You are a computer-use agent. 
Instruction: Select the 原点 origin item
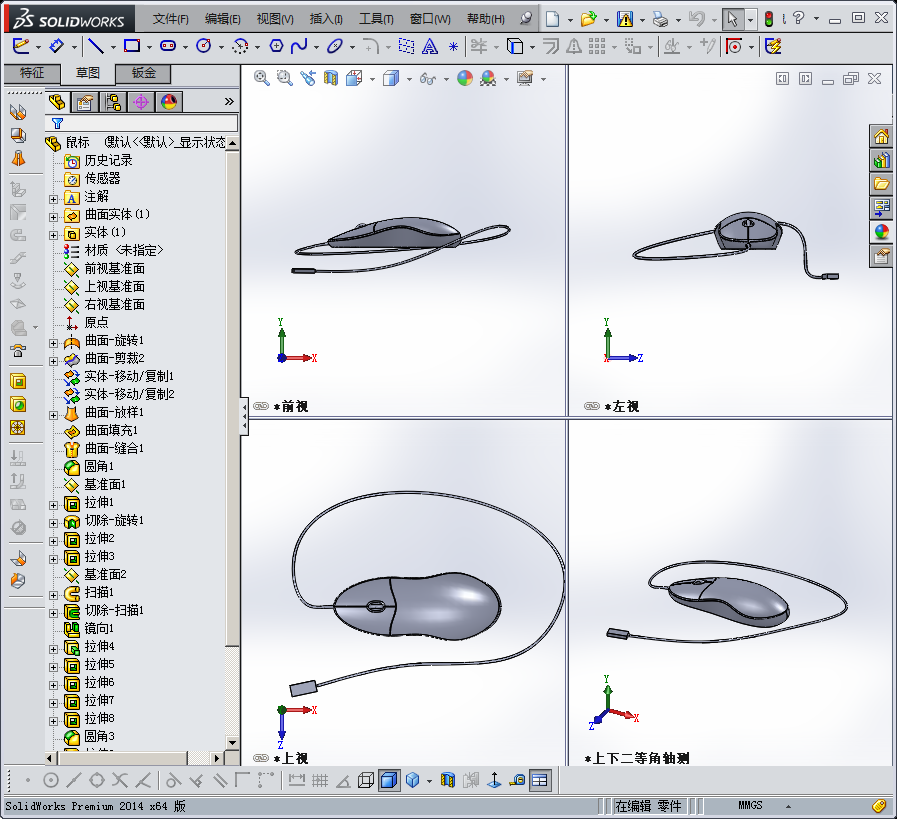pyautogui.click(x=96, y=322)
